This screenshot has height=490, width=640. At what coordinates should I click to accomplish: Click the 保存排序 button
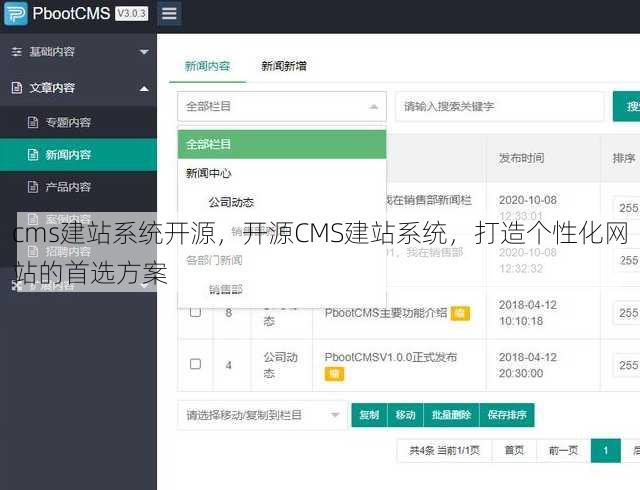[x=507, y=415]
